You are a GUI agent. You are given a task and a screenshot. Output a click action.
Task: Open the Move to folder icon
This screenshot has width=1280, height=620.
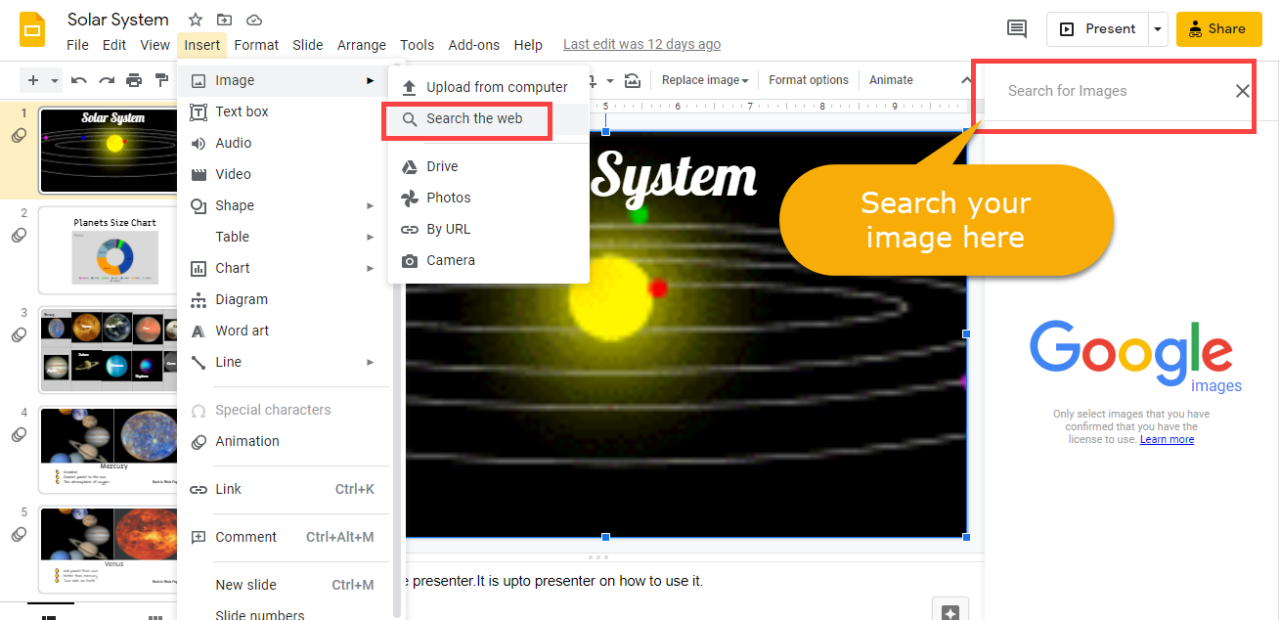point(224,19)
